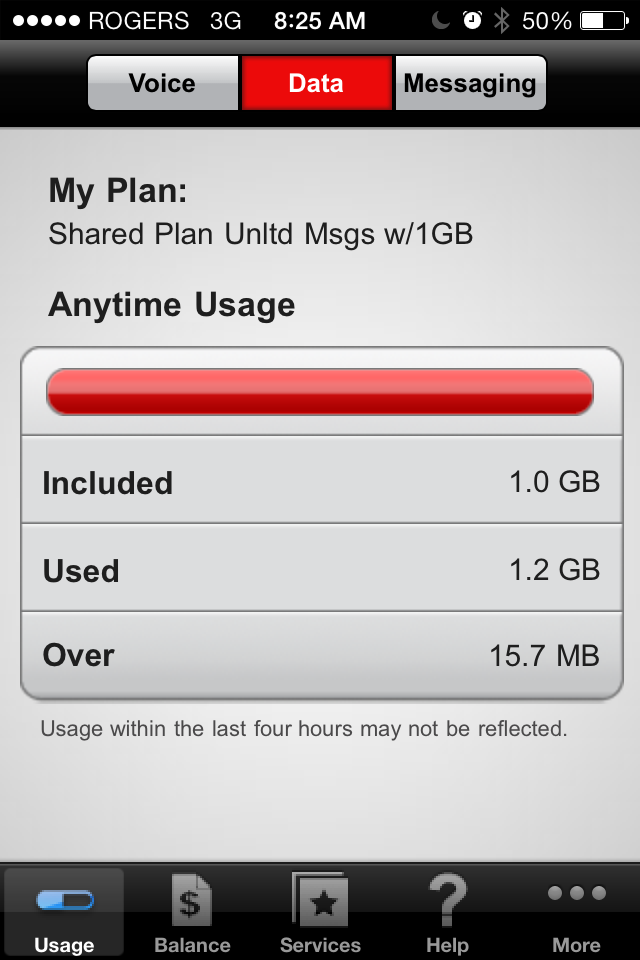Tap the Help question mark icon

447,899
